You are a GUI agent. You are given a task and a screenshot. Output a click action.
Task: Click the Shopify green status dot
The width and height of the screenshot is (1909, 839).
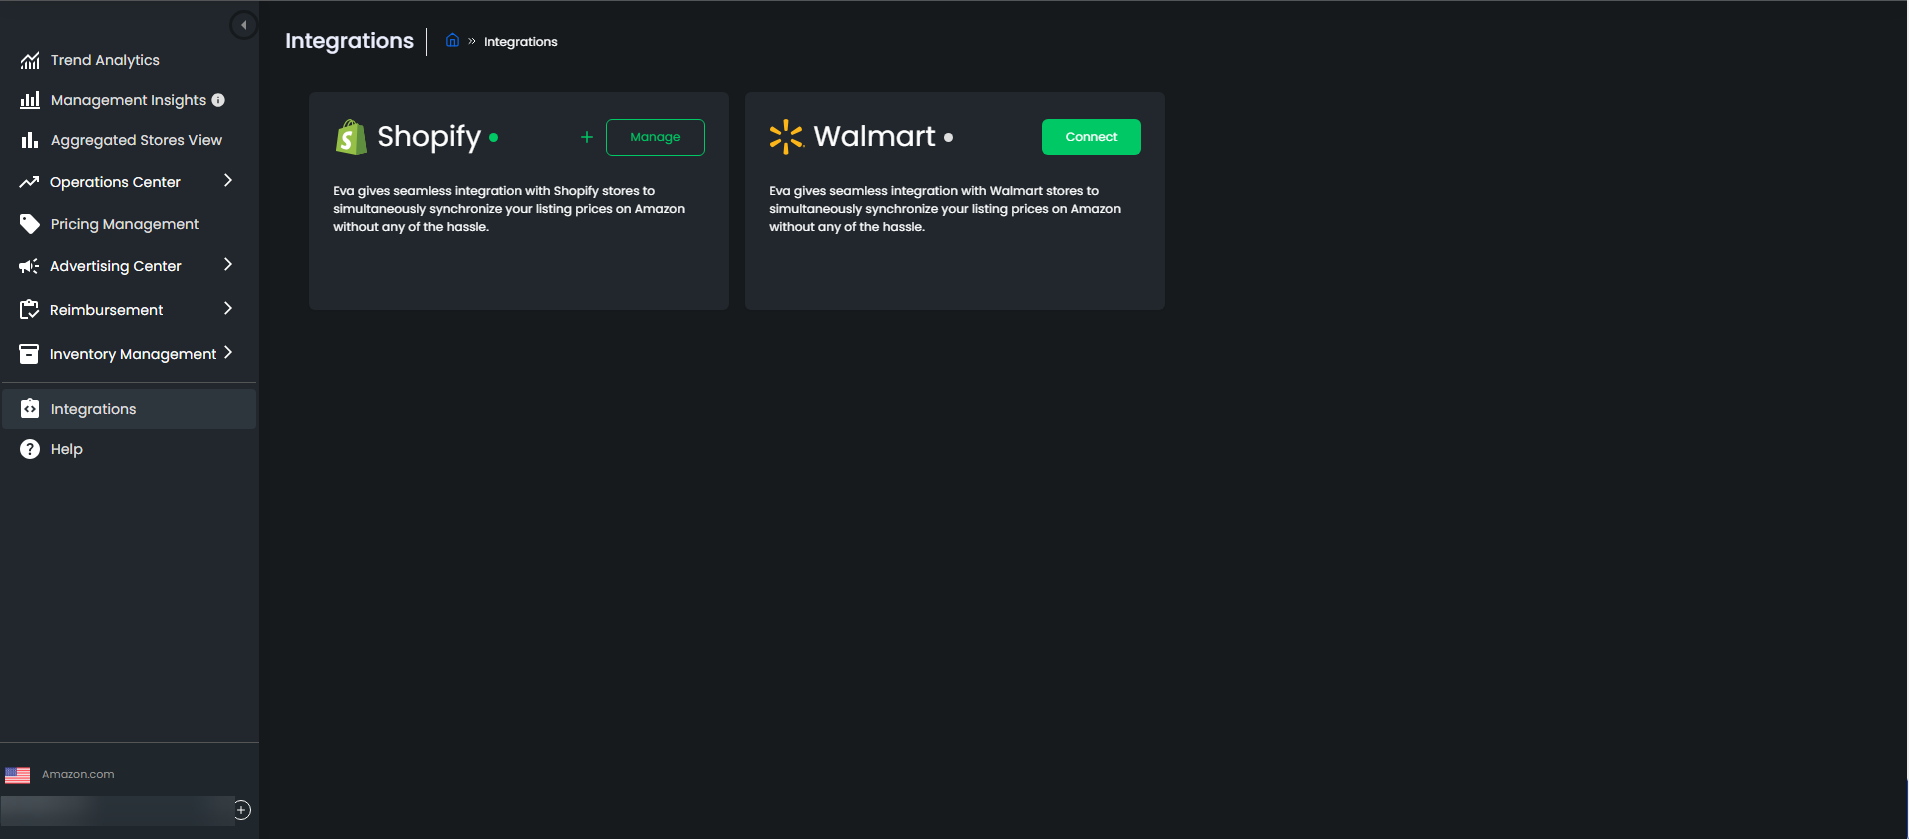click(x=494, y=138)
